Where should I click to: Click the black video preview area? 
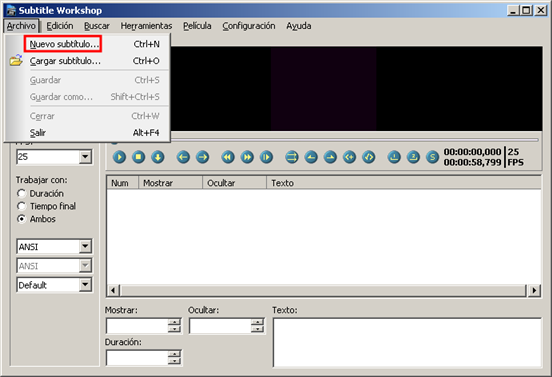pos(356,88)
